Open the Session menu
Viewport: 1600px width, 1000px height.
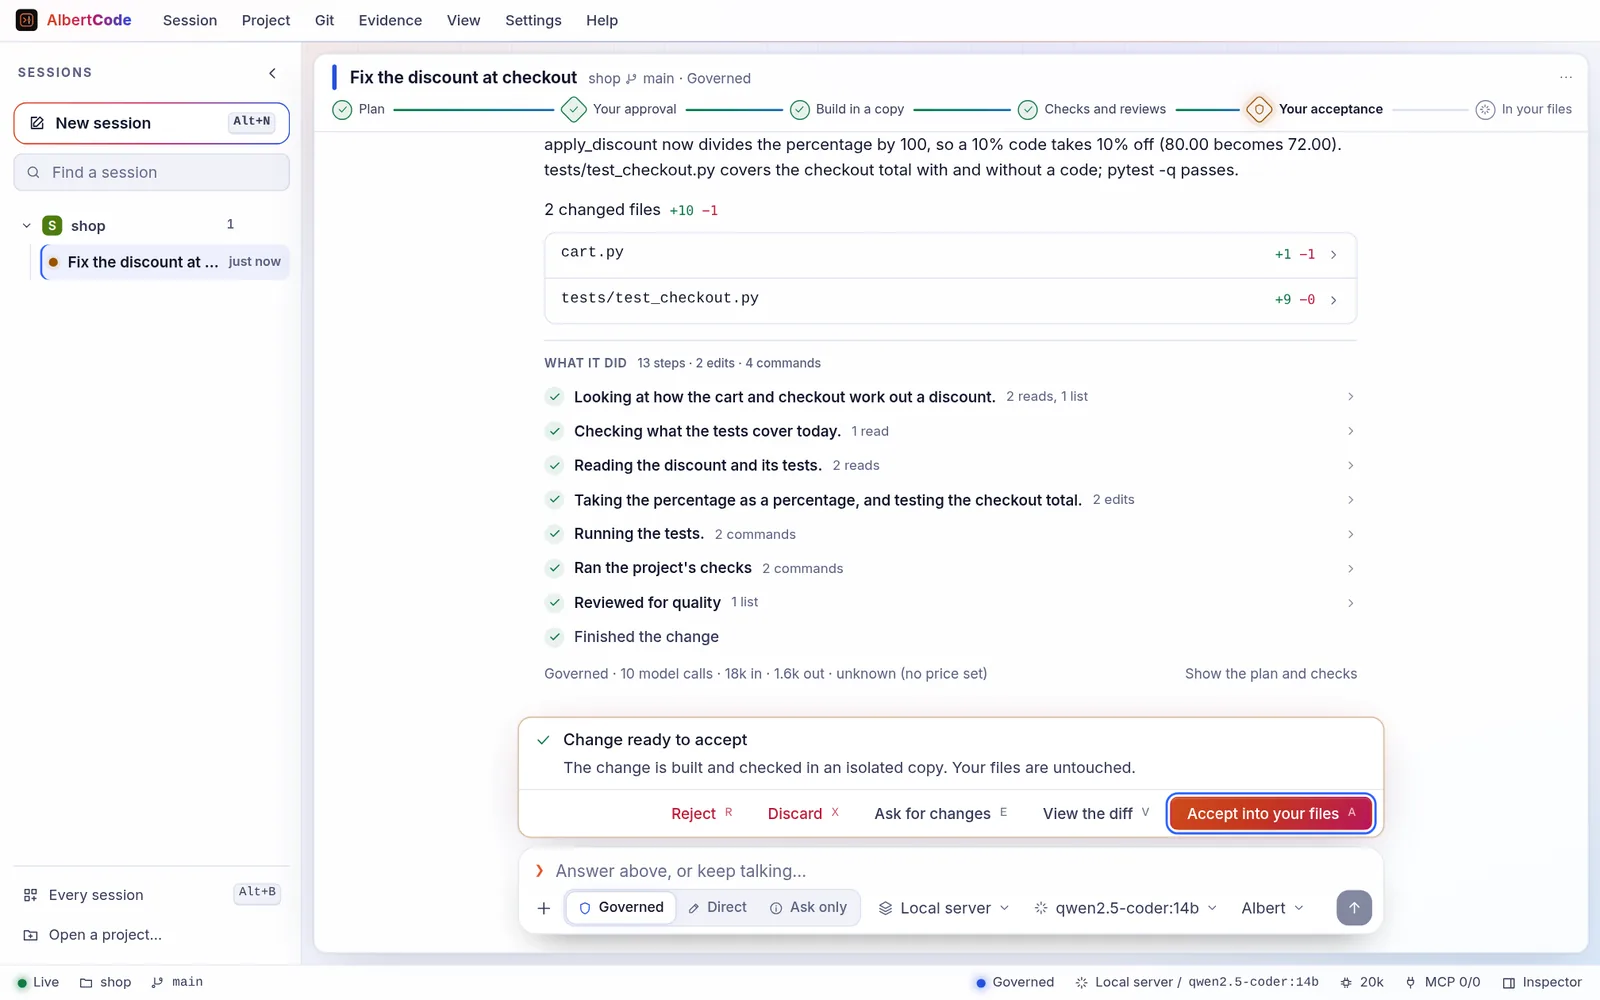[x=190, y=20]
